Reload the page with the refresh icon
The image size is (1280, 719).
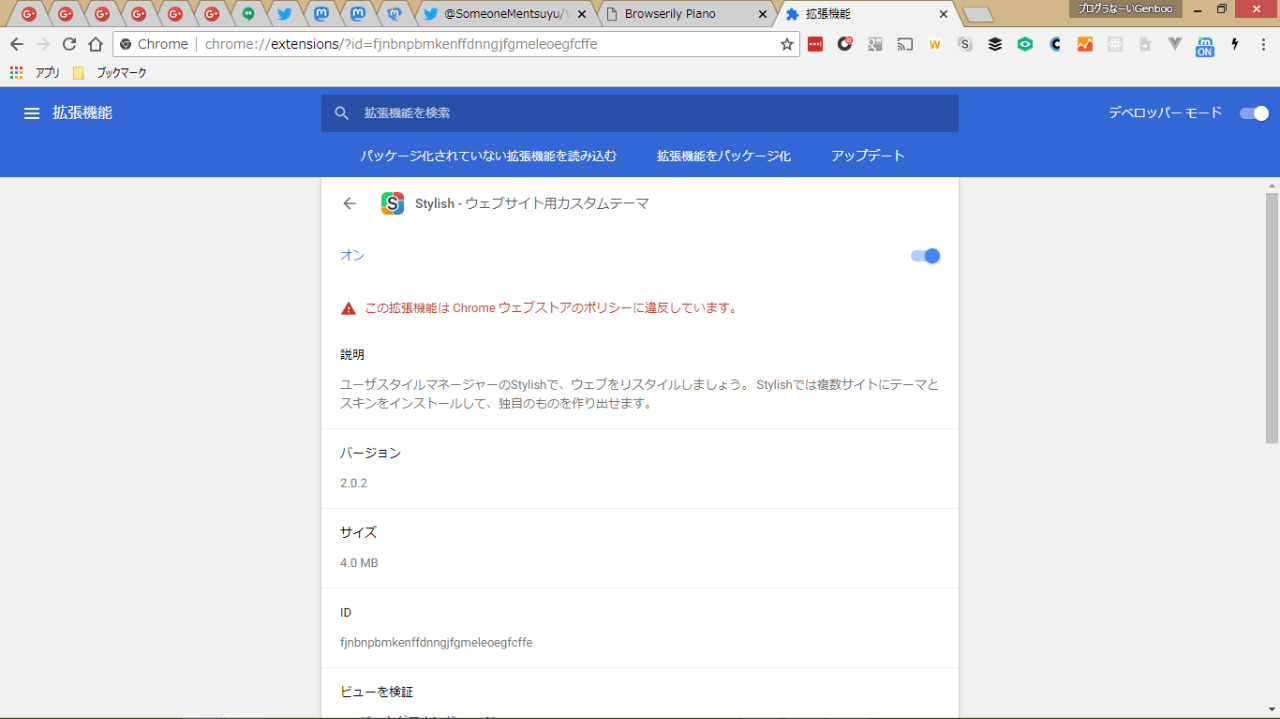pyautogui.click(x=69, y=44)
